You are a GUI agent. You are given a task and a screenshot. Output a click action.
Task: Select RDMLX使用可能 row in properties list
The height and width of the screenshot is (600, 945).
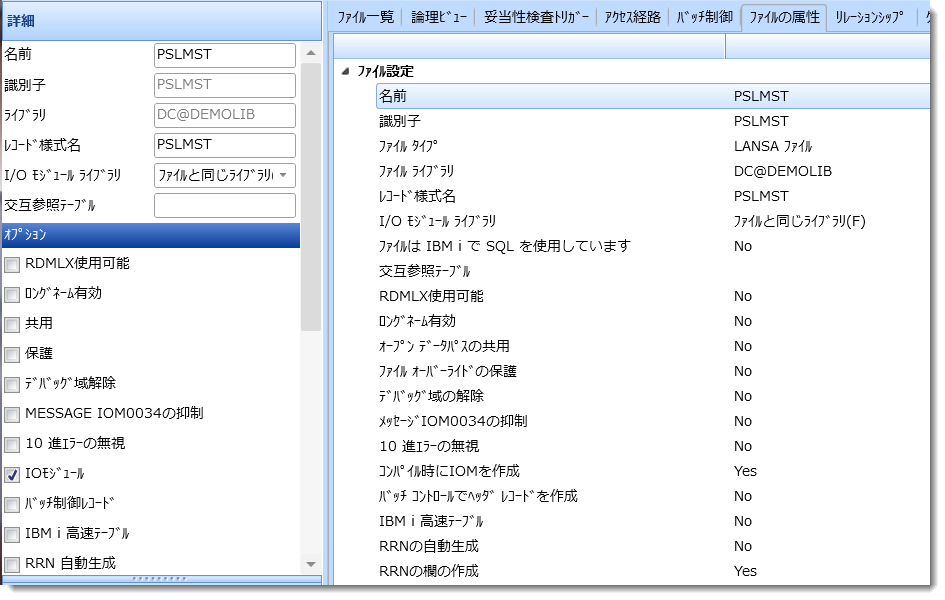tap(653, 296)
